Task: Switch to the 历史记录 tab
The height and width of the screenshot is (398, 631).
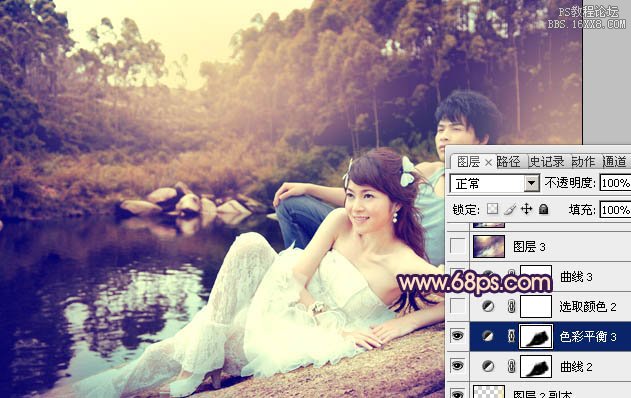Action: [546, 162]
